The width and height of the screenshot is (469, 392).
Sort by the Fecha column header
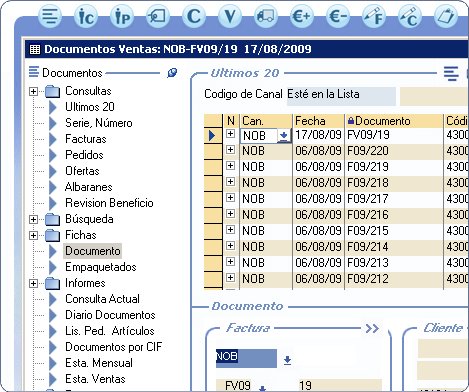[318, 121]
